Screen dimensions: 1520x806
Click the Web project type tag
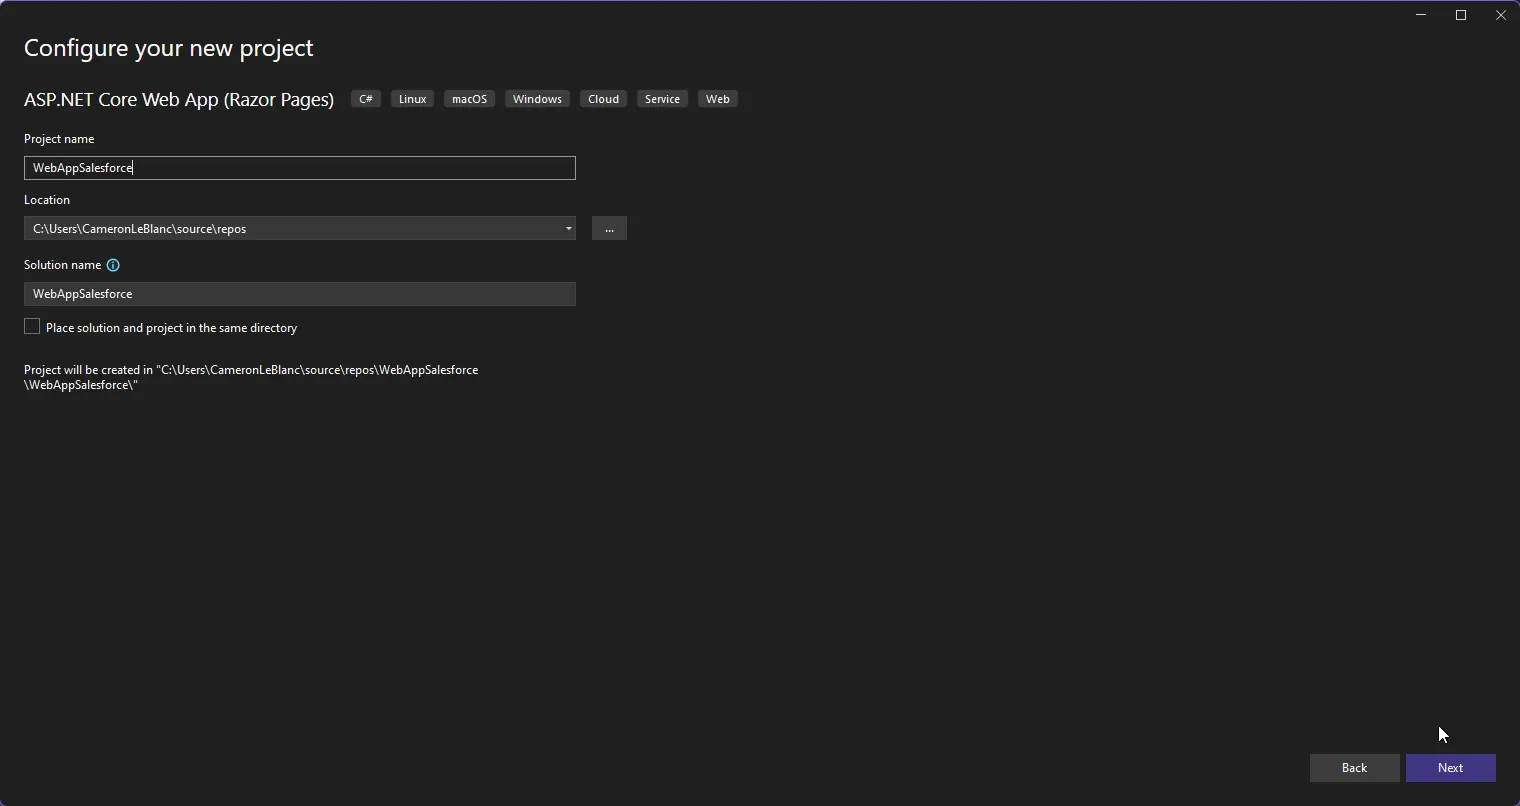717,99
